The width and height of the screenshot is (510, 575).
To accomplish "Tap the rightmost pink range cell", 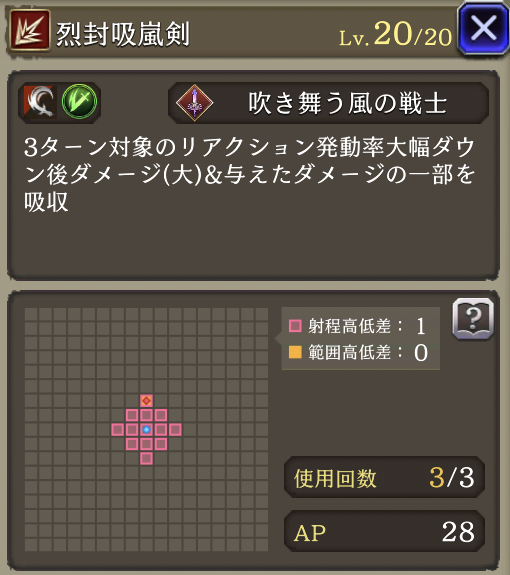I will click(x=175, y=429).
